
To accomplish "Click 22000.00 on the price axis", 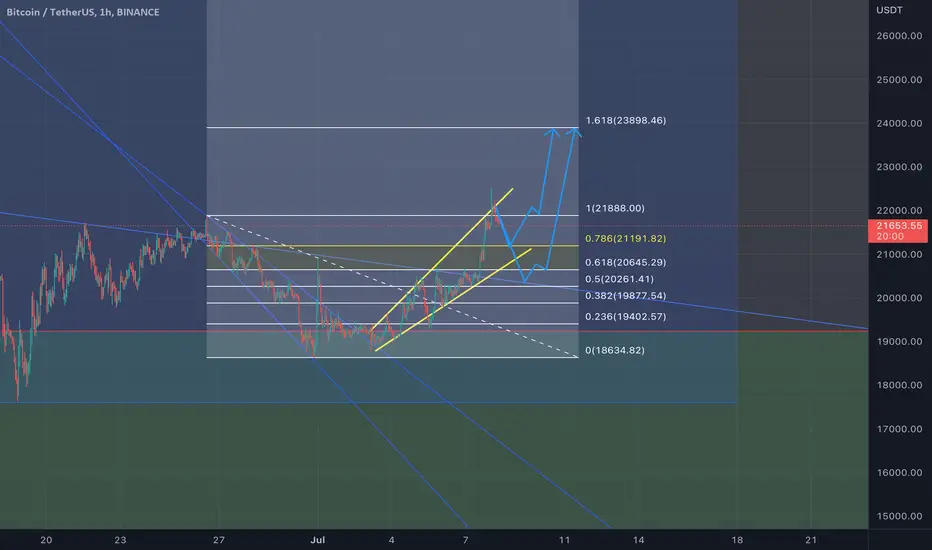I will [899, 210].
